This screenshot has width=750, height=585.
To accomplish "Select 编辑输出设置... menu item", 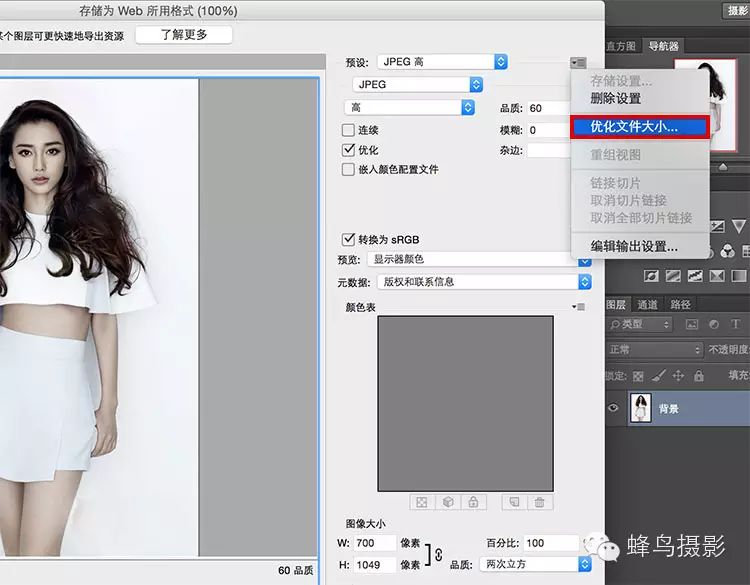I will click(x=640, y=246).
